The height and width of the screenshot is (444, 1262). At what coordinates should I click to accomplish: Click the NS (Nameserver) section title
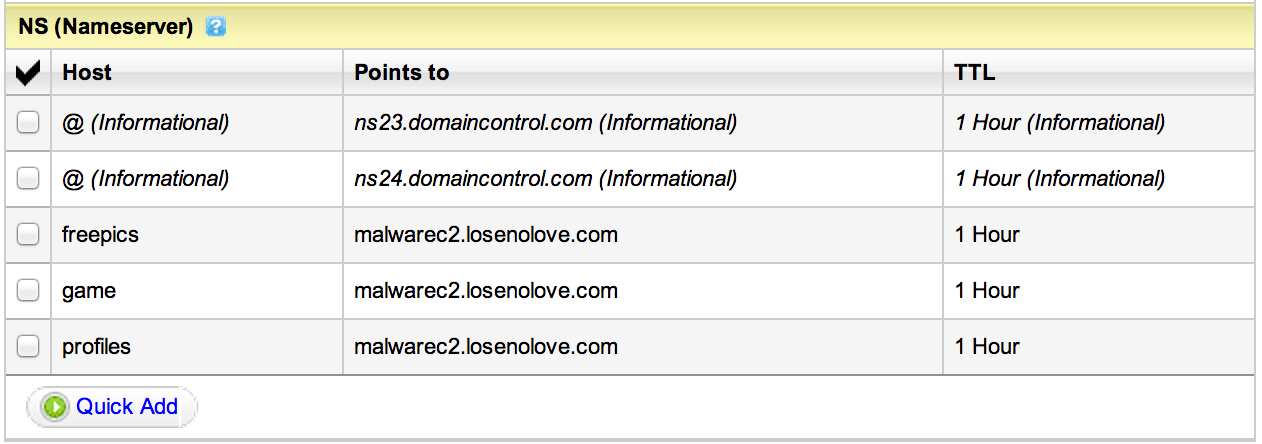pos(105,28)
